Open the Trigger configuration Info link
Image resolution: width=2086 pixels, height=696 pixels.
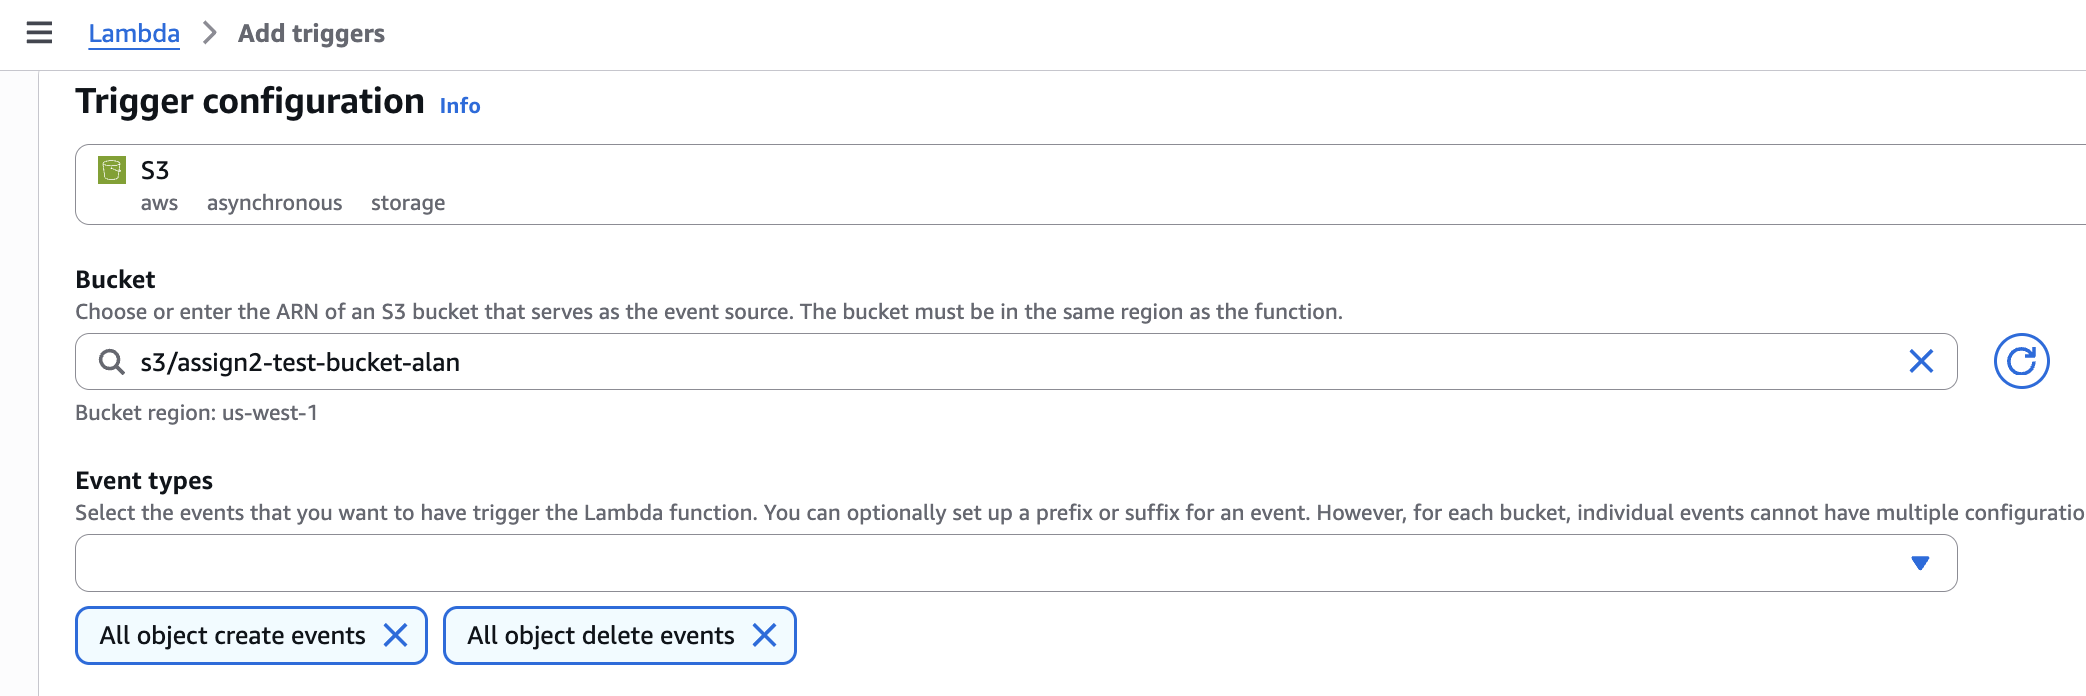460,106
